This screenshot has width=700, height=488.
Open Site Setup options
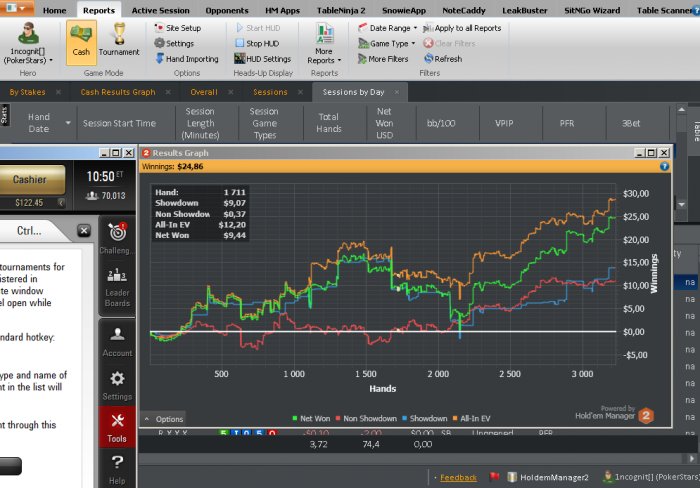click(178, 28)
